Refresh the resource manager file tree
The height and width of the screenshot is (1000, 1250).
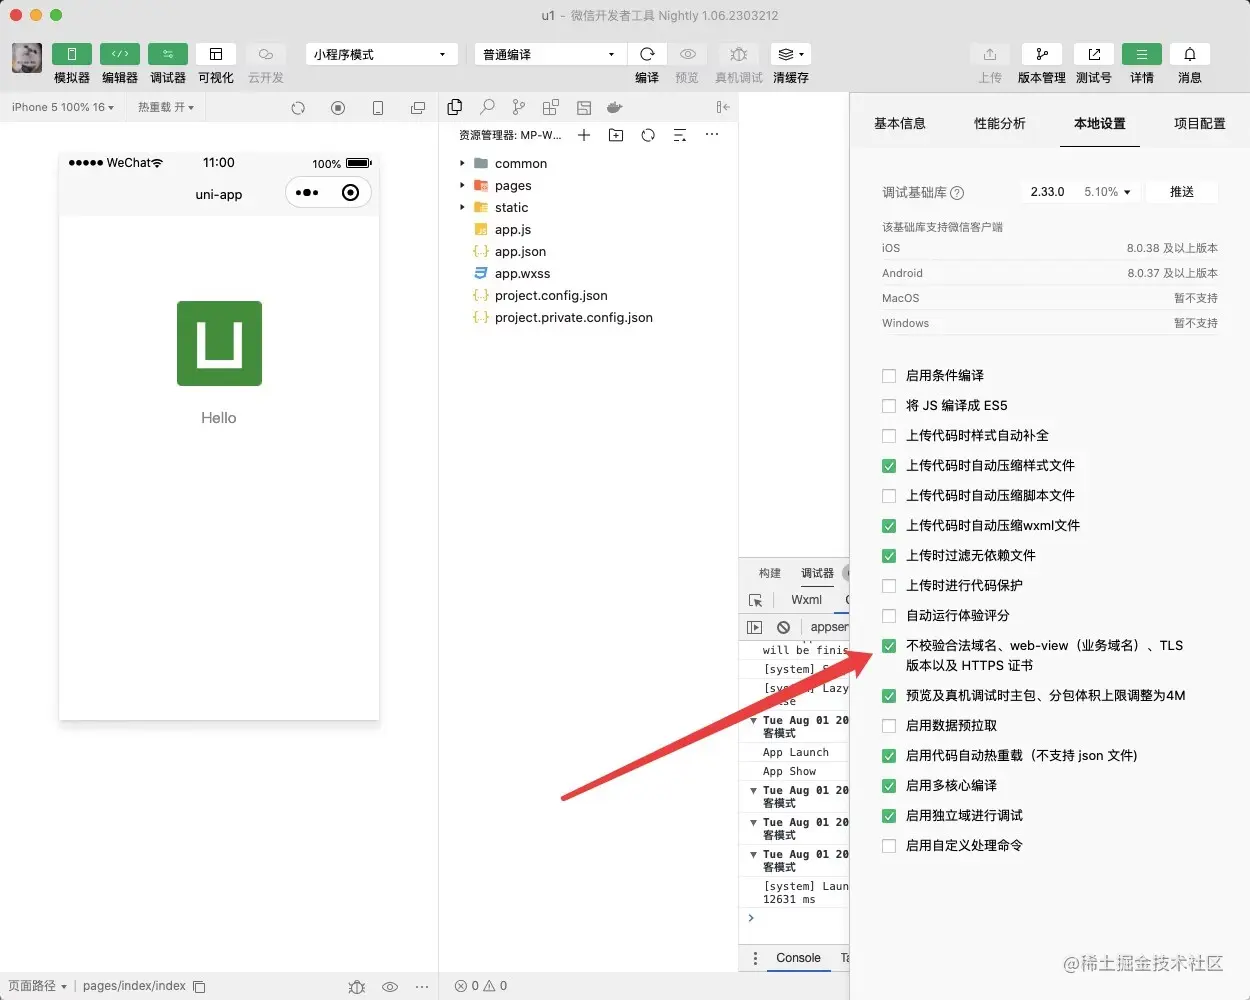(648, 135)
